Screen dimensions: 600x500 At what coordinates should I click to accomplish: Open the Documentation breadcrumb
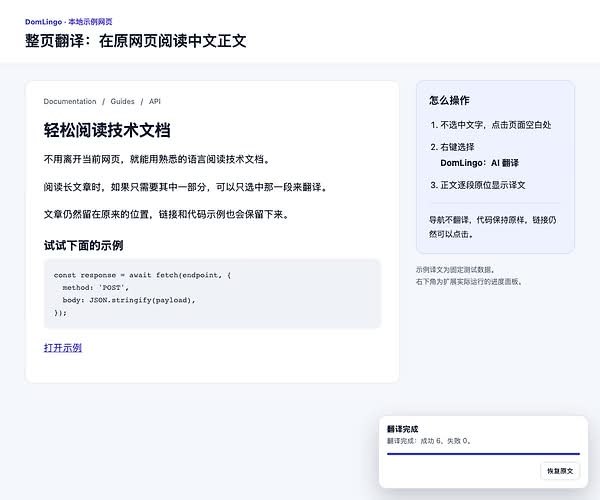click(x=70, y=101)
